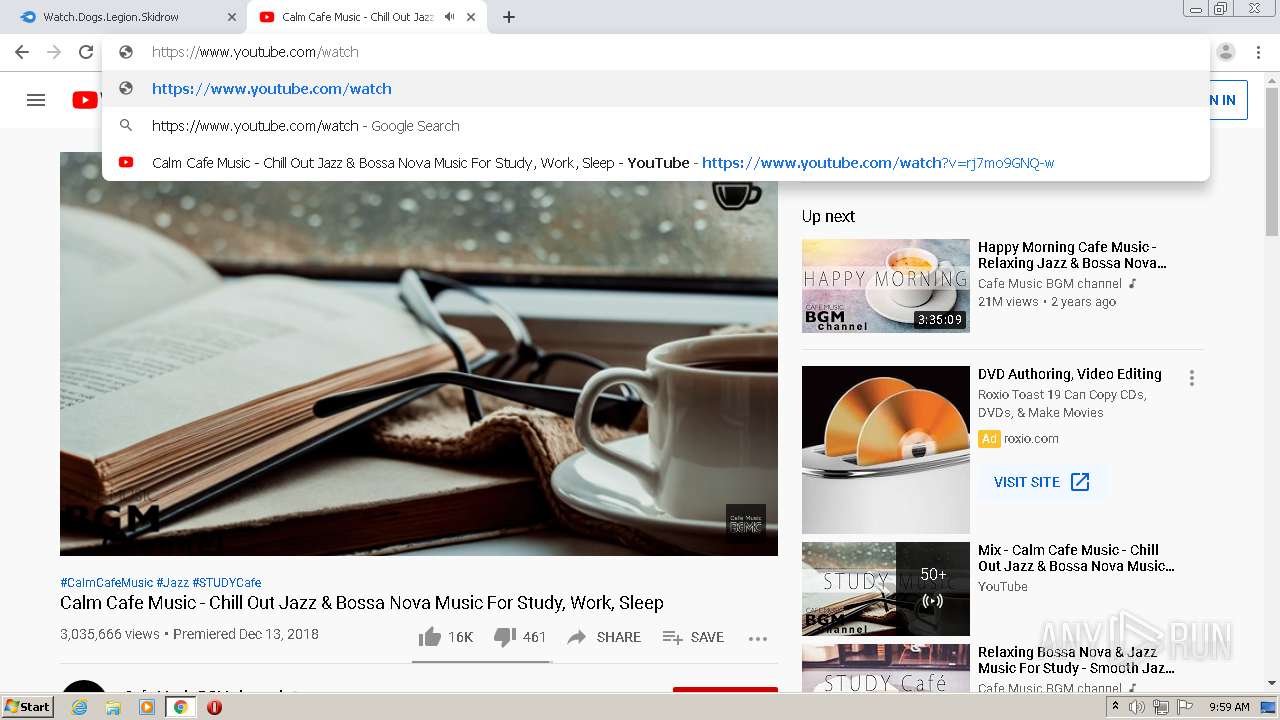The image size is (1280, 720).
Task: Open media player taskbar icon
Action: 147,707
